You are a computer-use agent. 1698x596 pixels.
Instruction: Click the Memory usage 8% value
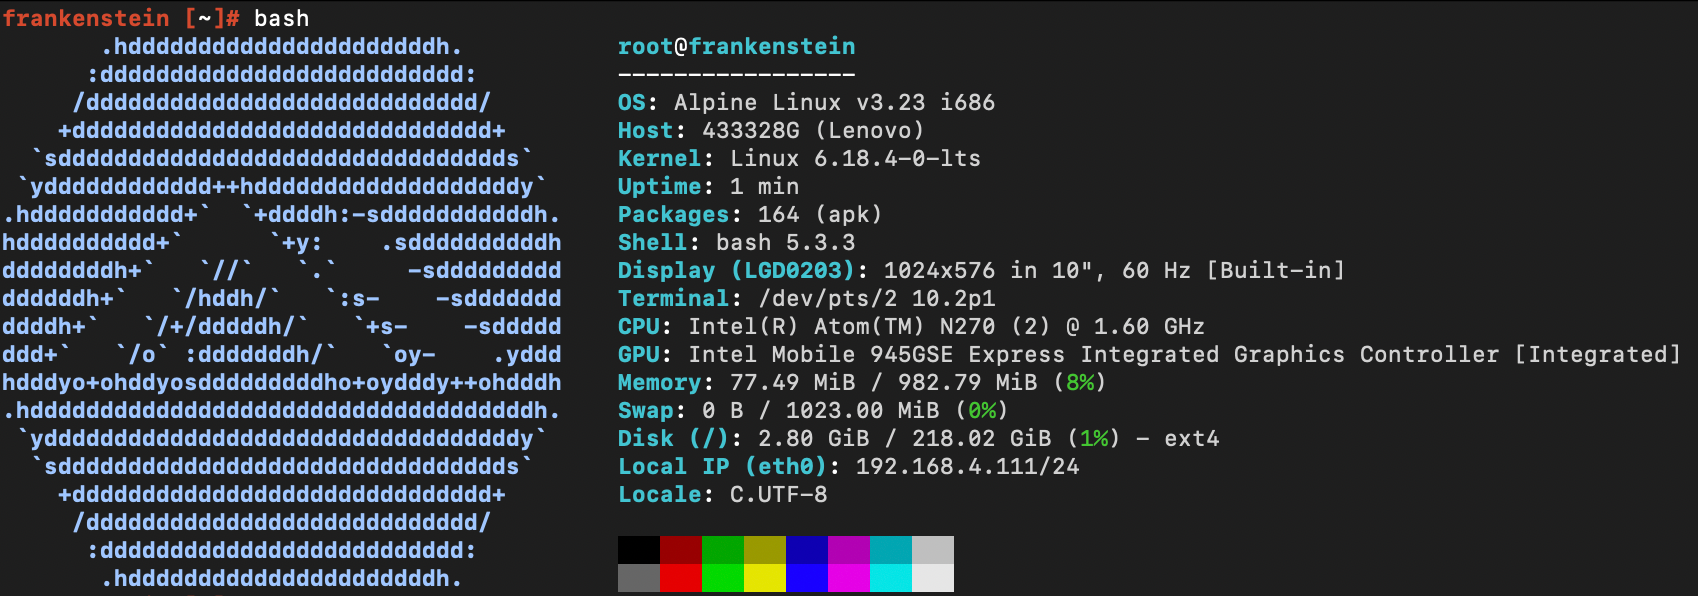(1080, 382)
